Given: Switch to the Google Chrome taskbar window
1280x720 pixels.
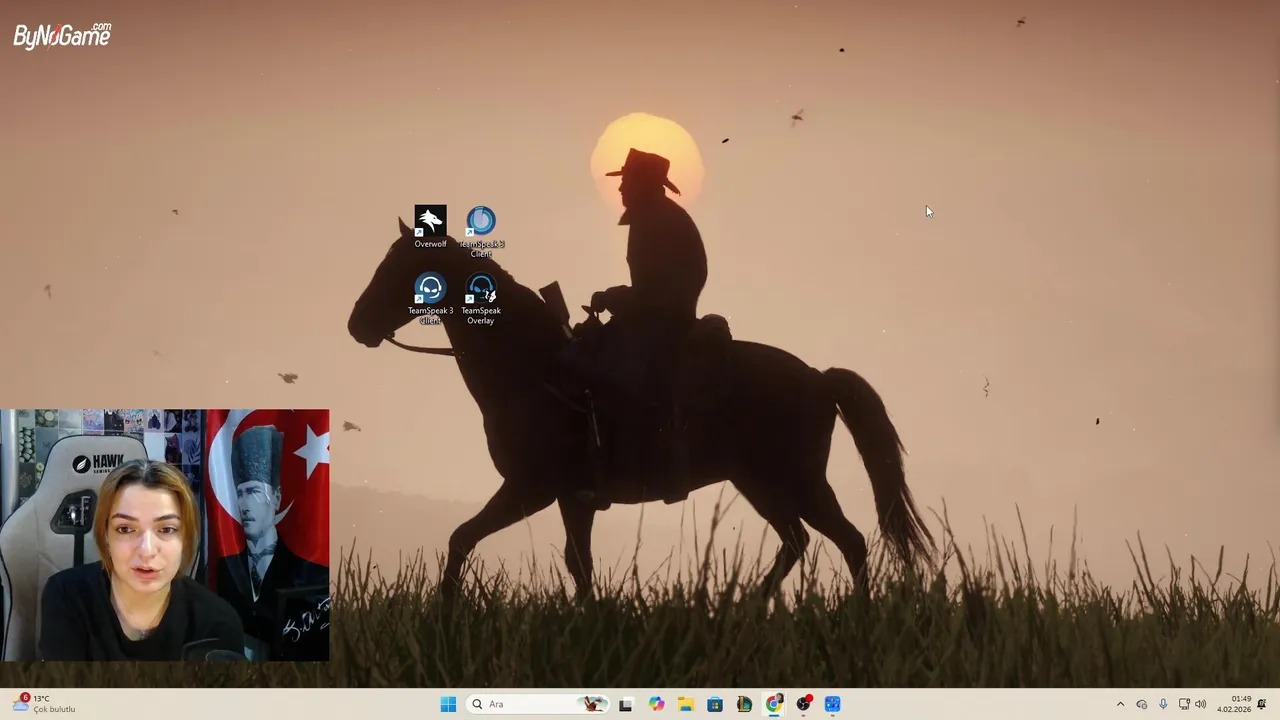Looking at the screenshot, I should tap(774, 704).
